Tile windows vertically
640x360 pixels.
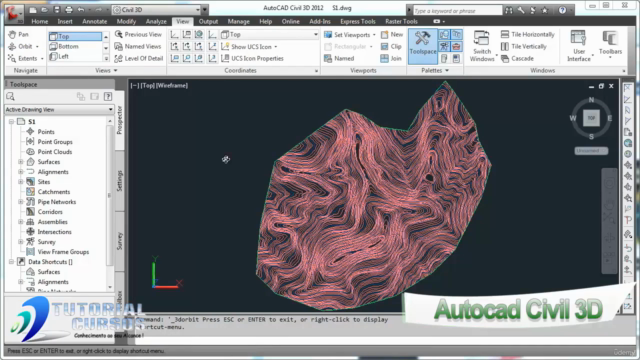click(x=523, y=47)
